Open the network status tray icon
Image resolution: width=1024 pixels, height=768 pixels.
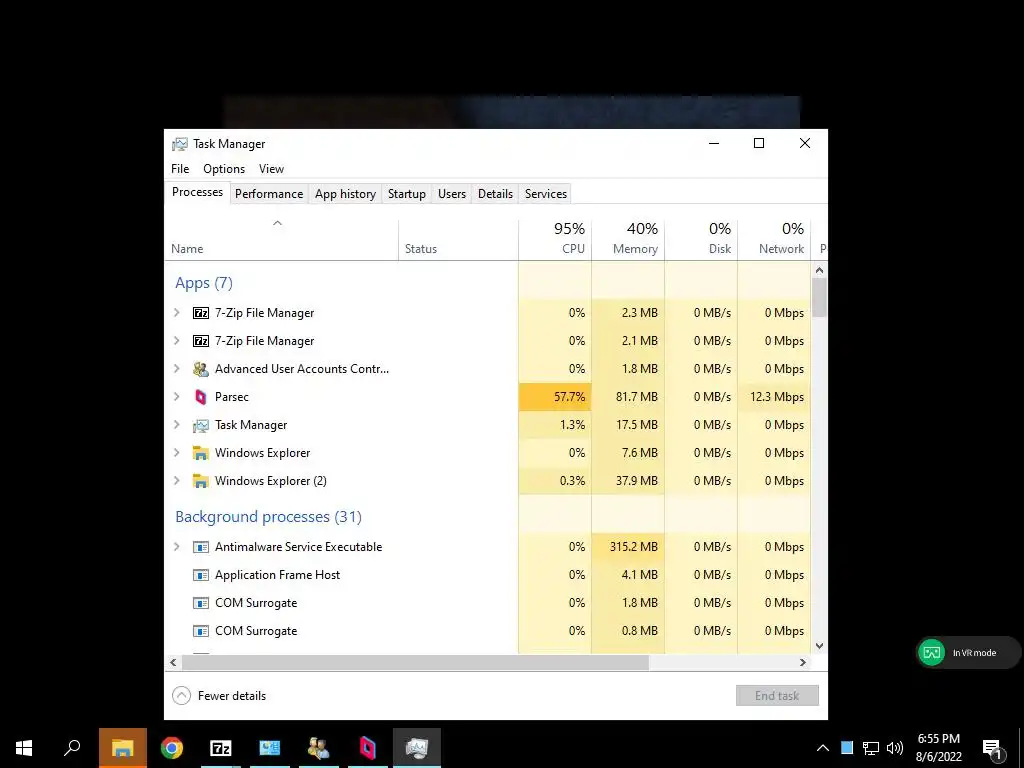pos(871,748)
